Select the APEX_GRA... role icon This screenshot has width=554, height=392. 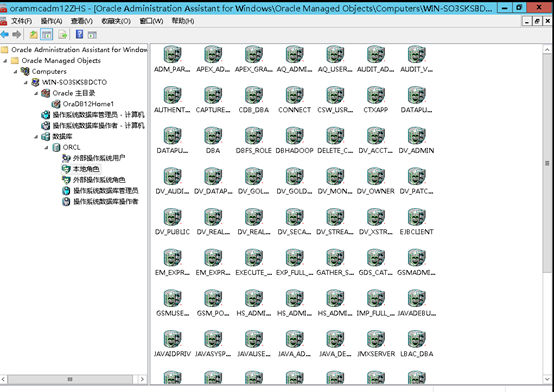tap(254, 55)
